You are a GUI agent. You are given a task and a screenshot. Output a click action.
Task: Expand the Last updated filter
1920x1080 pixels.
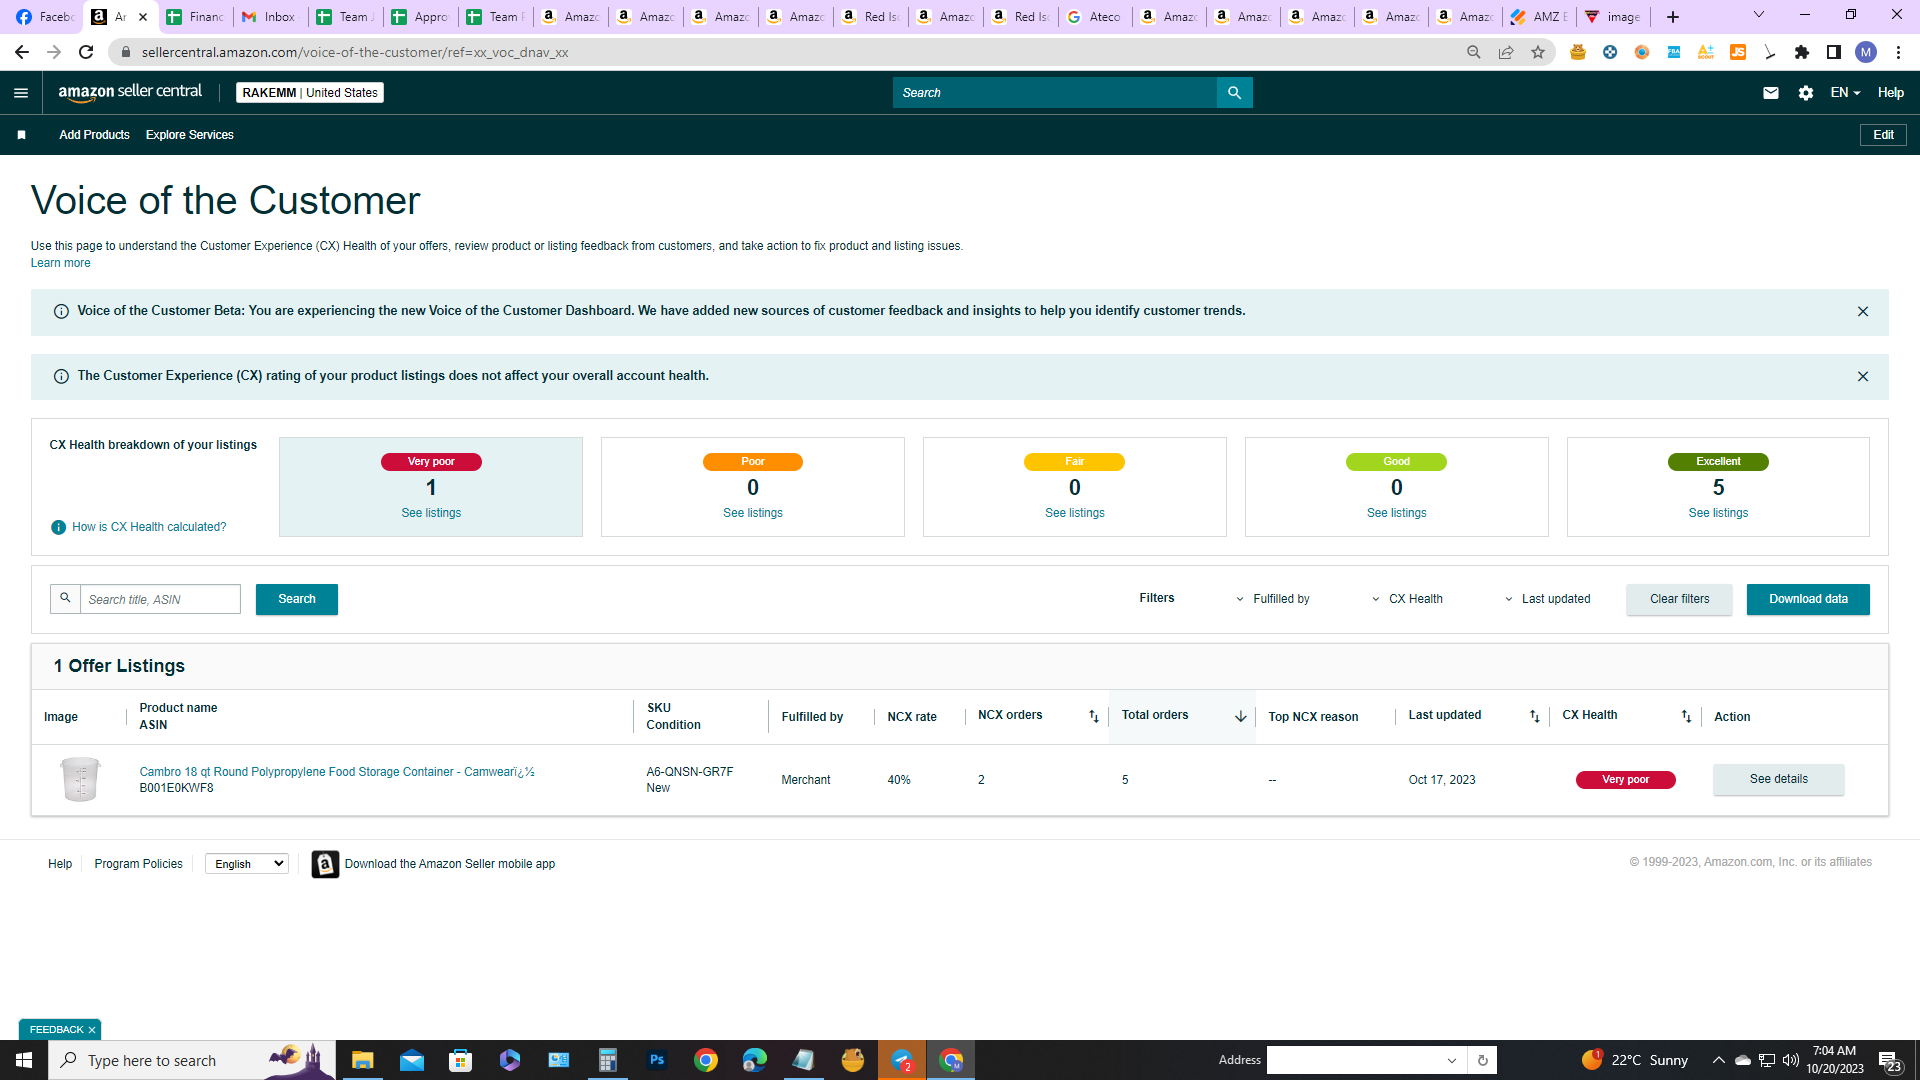(1547, 599)
